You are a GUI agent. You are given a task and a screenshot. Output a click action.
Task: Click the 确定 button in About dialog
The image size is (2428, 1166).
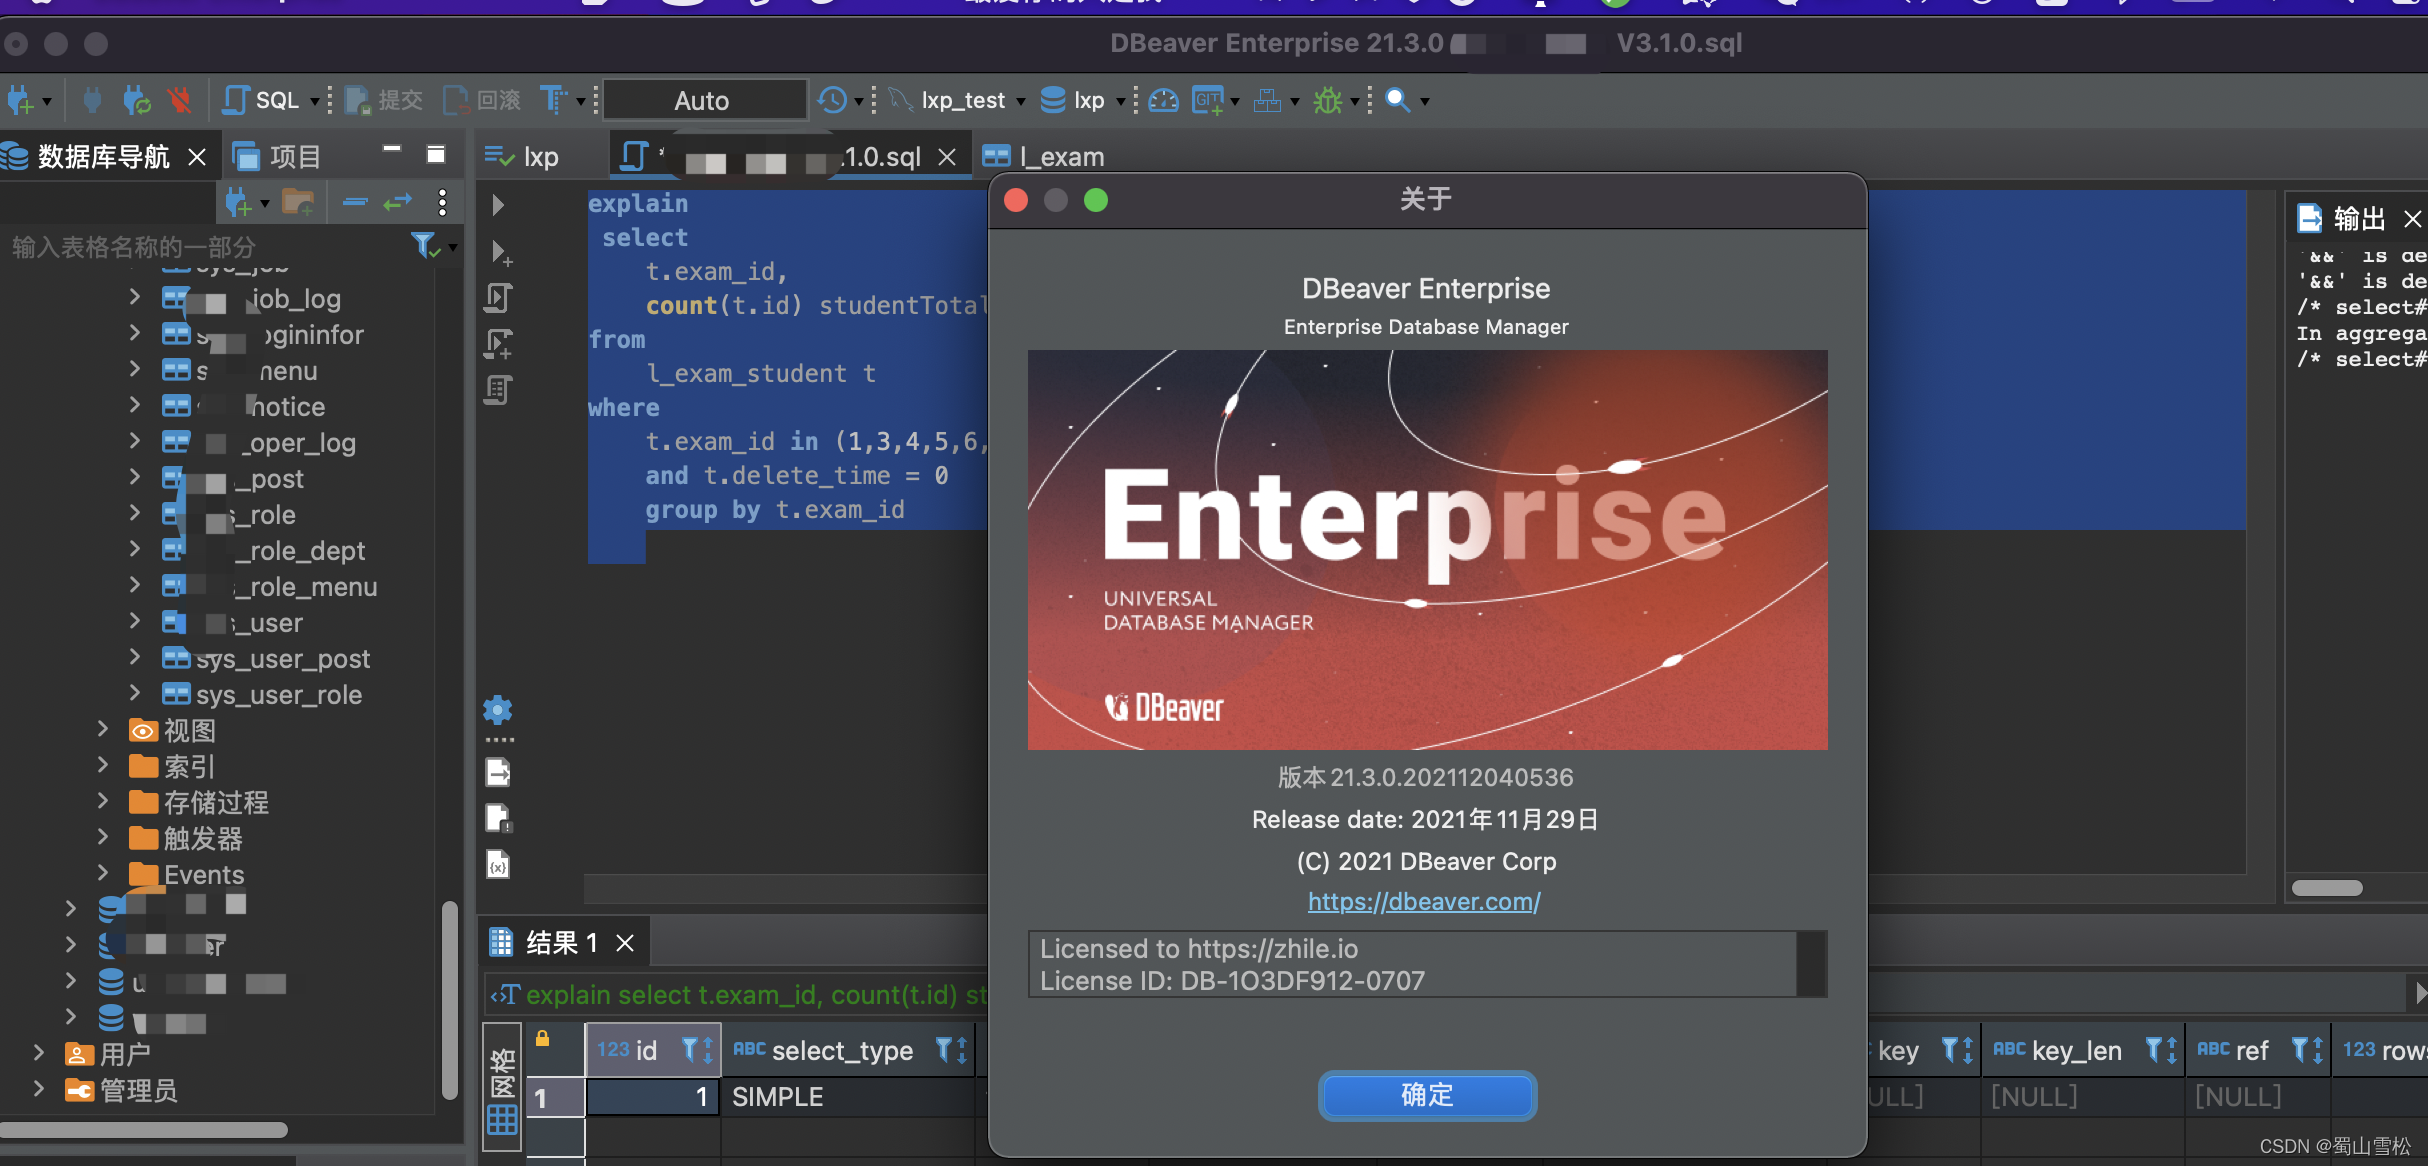pos(1426,1095)
